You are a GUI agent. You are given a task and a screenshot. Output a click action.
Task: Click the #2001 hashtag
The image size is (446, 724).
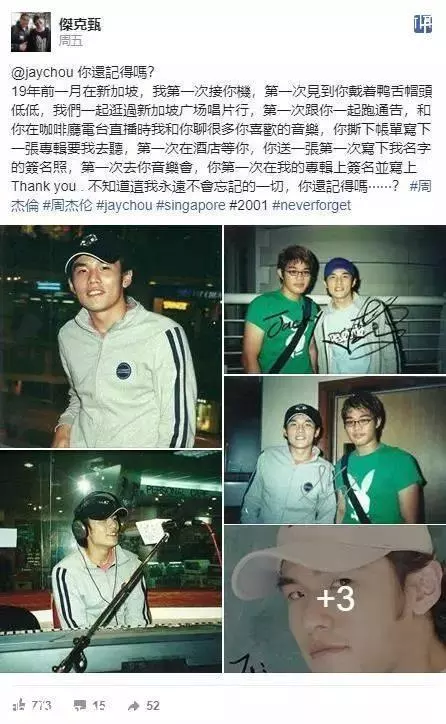click(x=248, y=205)
